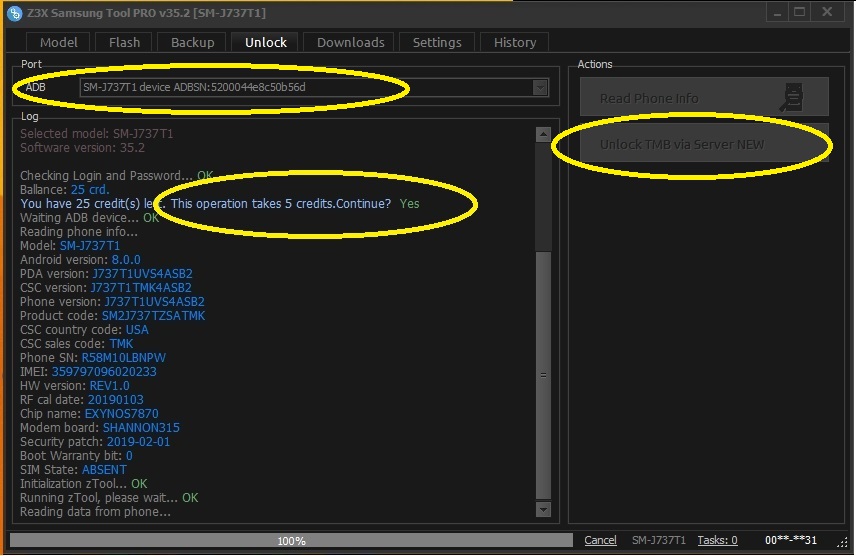Image resolution: width=856 pixels, height=556 pixels.
Task: Click the Read Phone Info button
Action: tap(704, 97)
